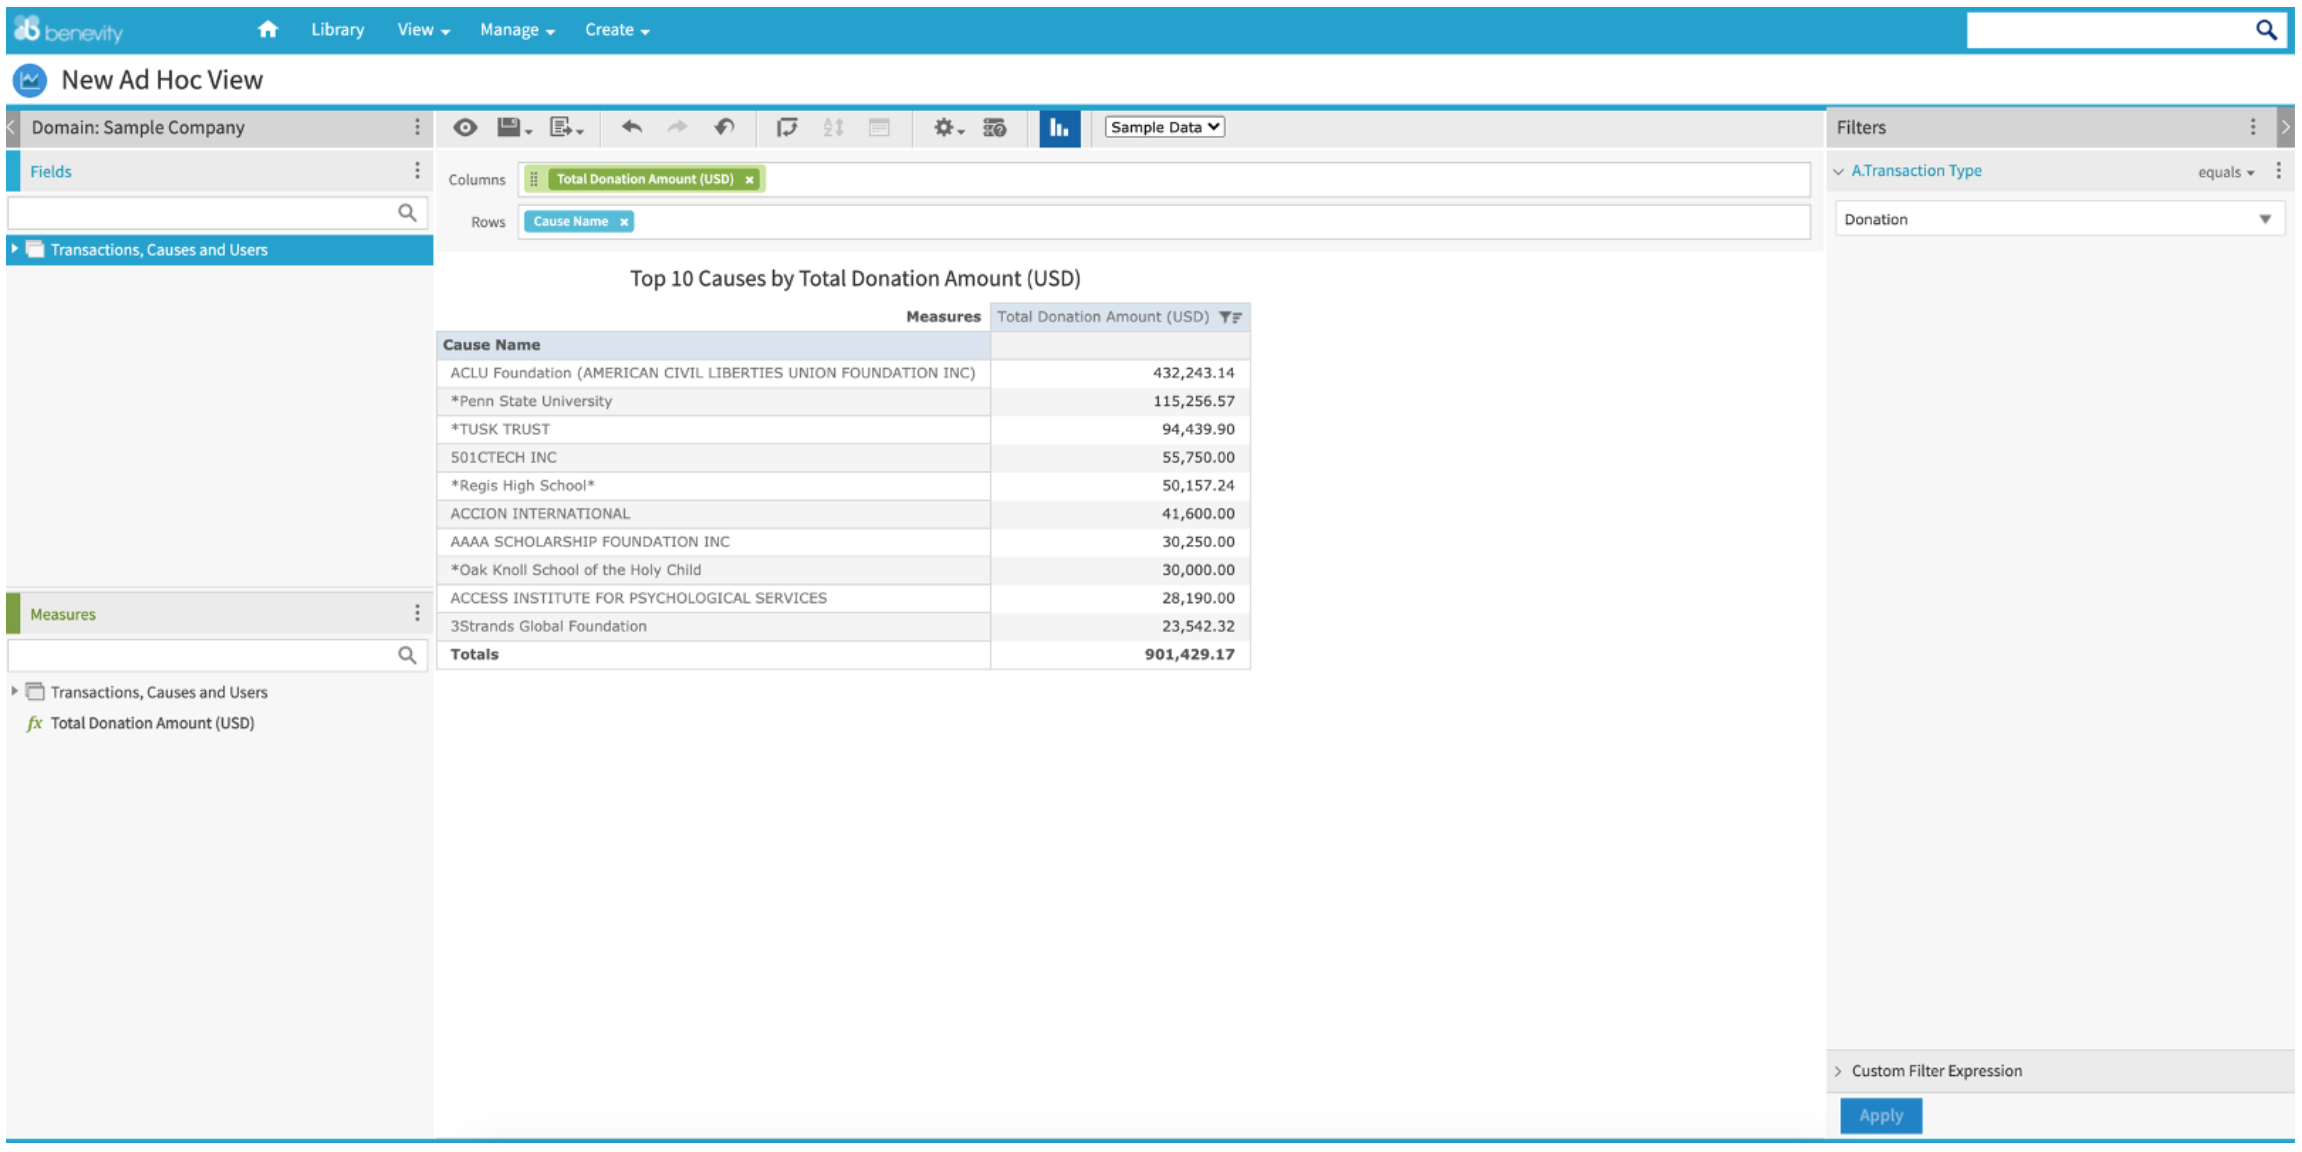Open A.Transaction Type filter options menu
This screenshot has height=1152, width=2302.
coord(2279,171)
